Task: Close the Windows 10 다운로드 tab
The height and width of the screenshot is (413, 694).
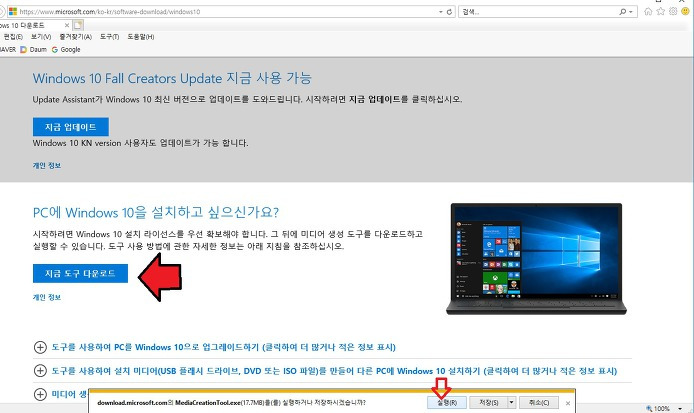Action: (x=67, y=25)
